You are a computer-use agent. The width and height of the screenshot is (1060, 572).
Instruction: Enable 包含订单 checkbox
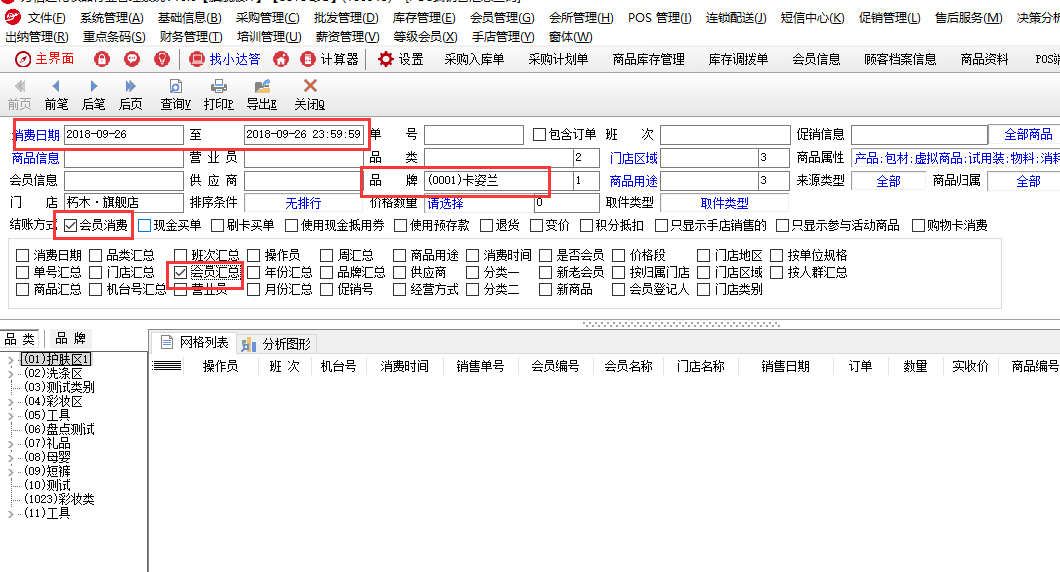pyautogui.click(x=539, y=135)
